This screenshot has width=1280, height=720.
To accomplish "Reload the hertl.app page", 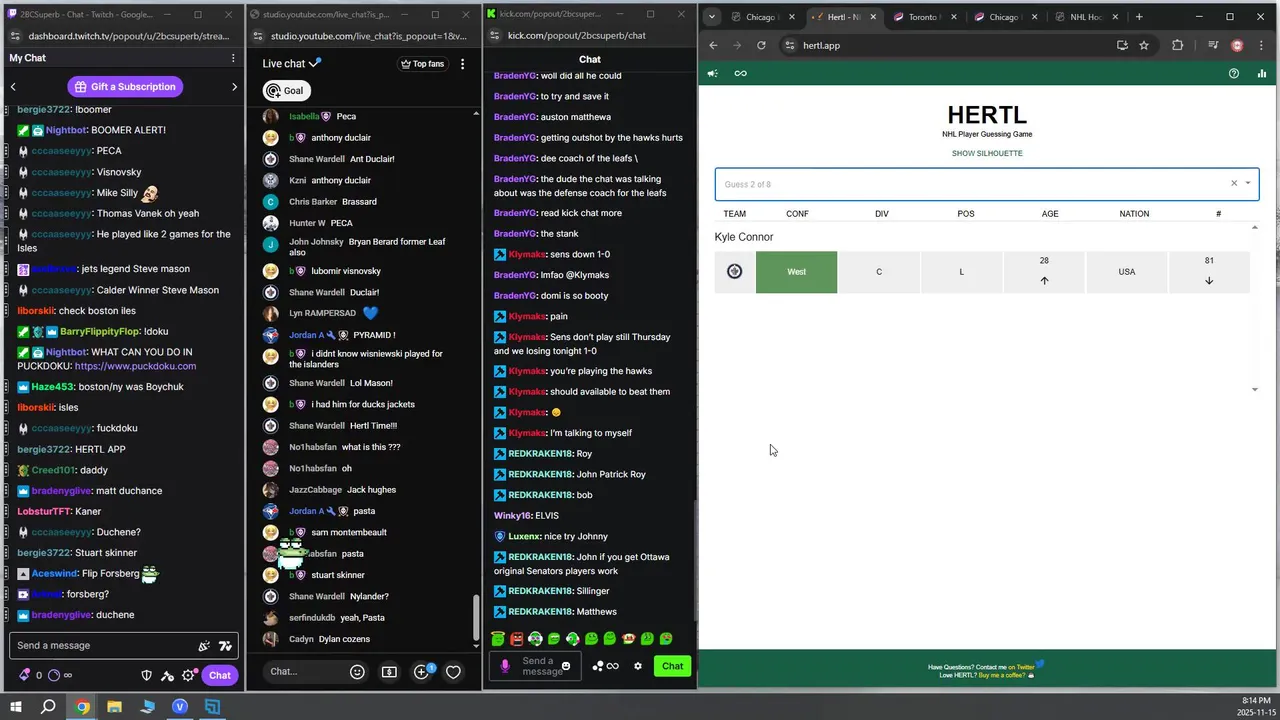I will (761, 45).
